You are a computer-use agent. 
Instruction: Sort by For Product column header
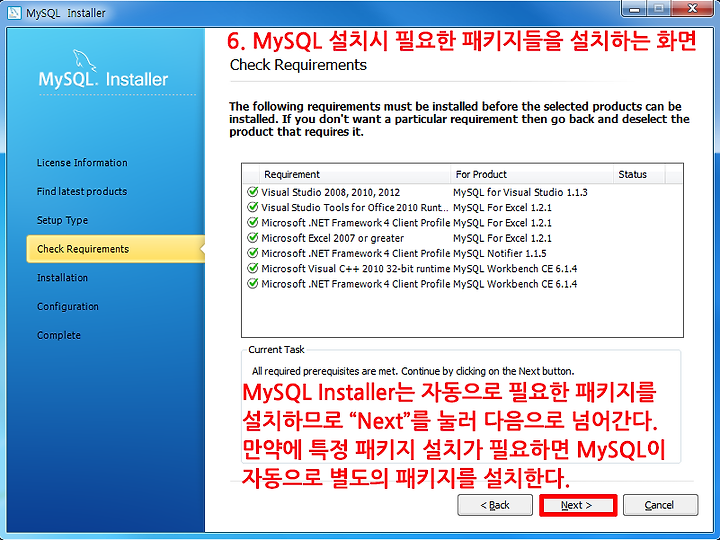532,174
